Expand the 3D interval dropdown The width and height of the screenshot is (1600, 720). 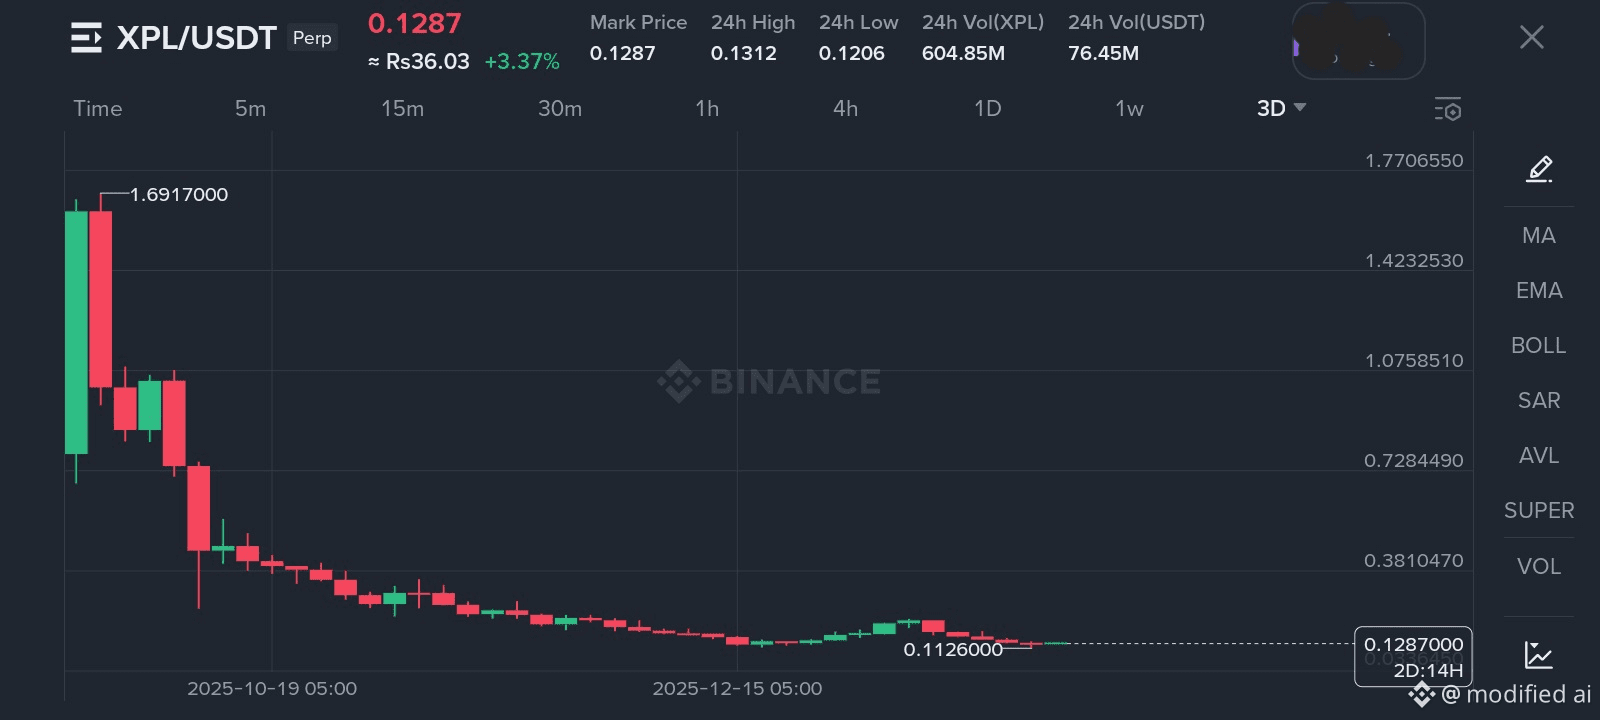[1281, 108]
